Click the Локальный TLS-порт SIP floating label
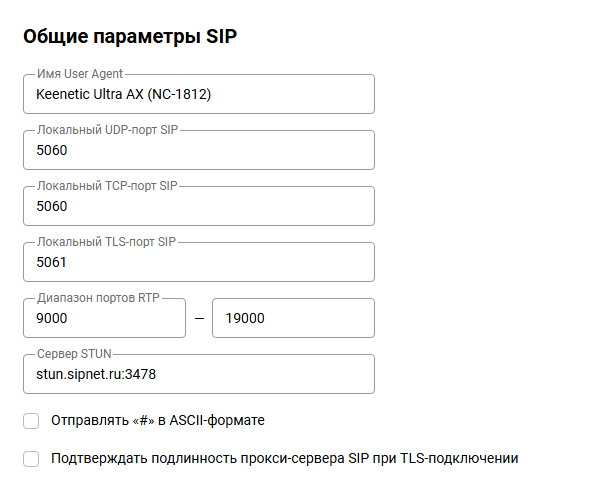613x493 pixels. [106, 242]
